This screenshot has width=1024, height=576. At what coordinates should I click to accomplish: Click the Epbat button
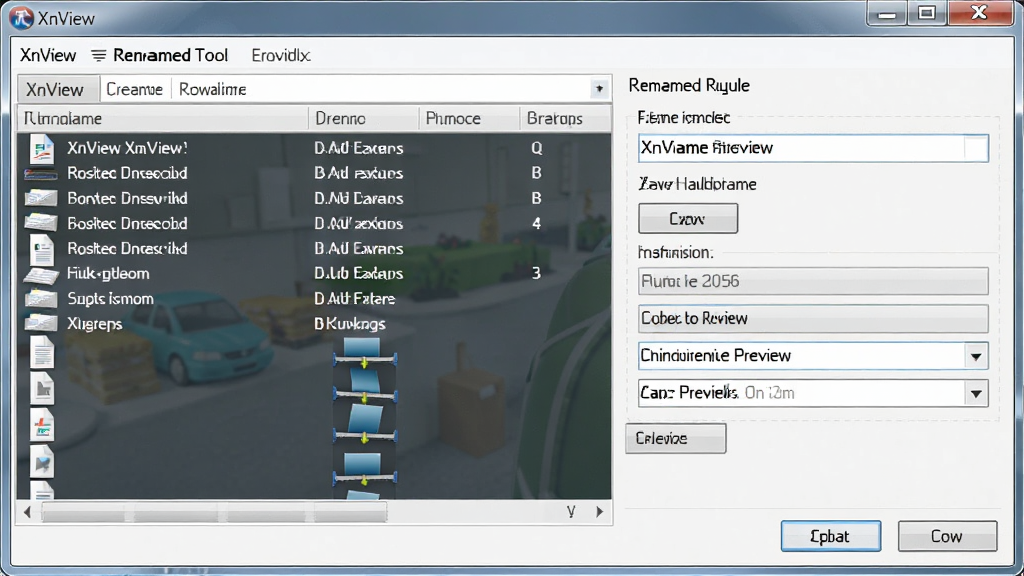(831, 536)
